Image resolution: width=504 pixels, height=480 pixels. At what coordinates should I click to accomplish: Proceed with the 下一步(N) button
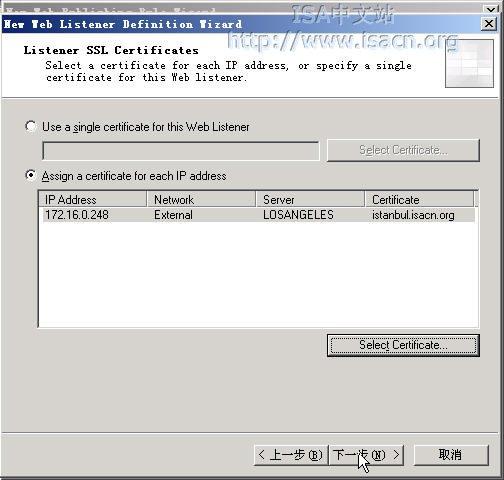tap(366, 455)
